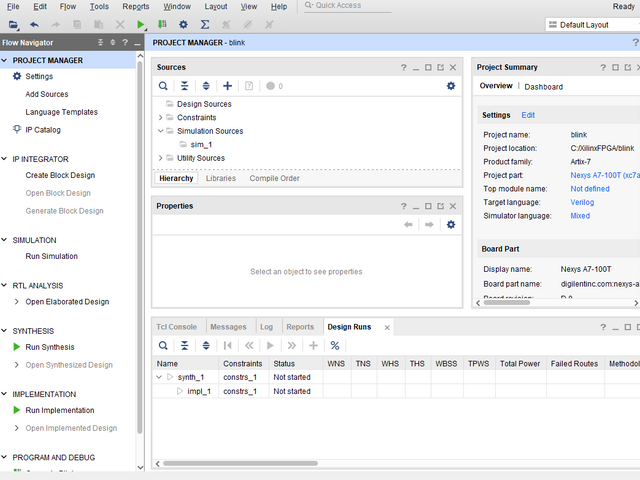Image resolution: width=640 pixels, height=480 pixels.
Task: Switch to the Tcl Console tab
Action: 176,327
